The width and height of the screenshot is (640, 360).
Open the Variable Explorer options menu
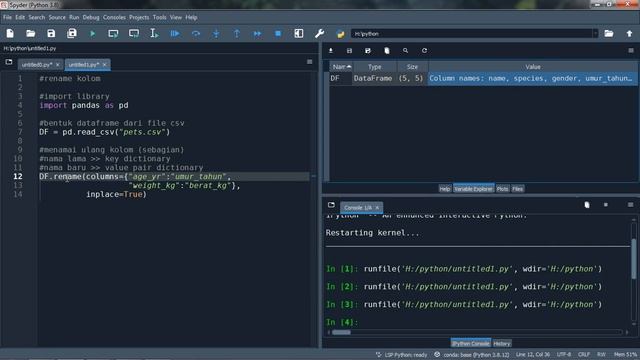(631, 51)
